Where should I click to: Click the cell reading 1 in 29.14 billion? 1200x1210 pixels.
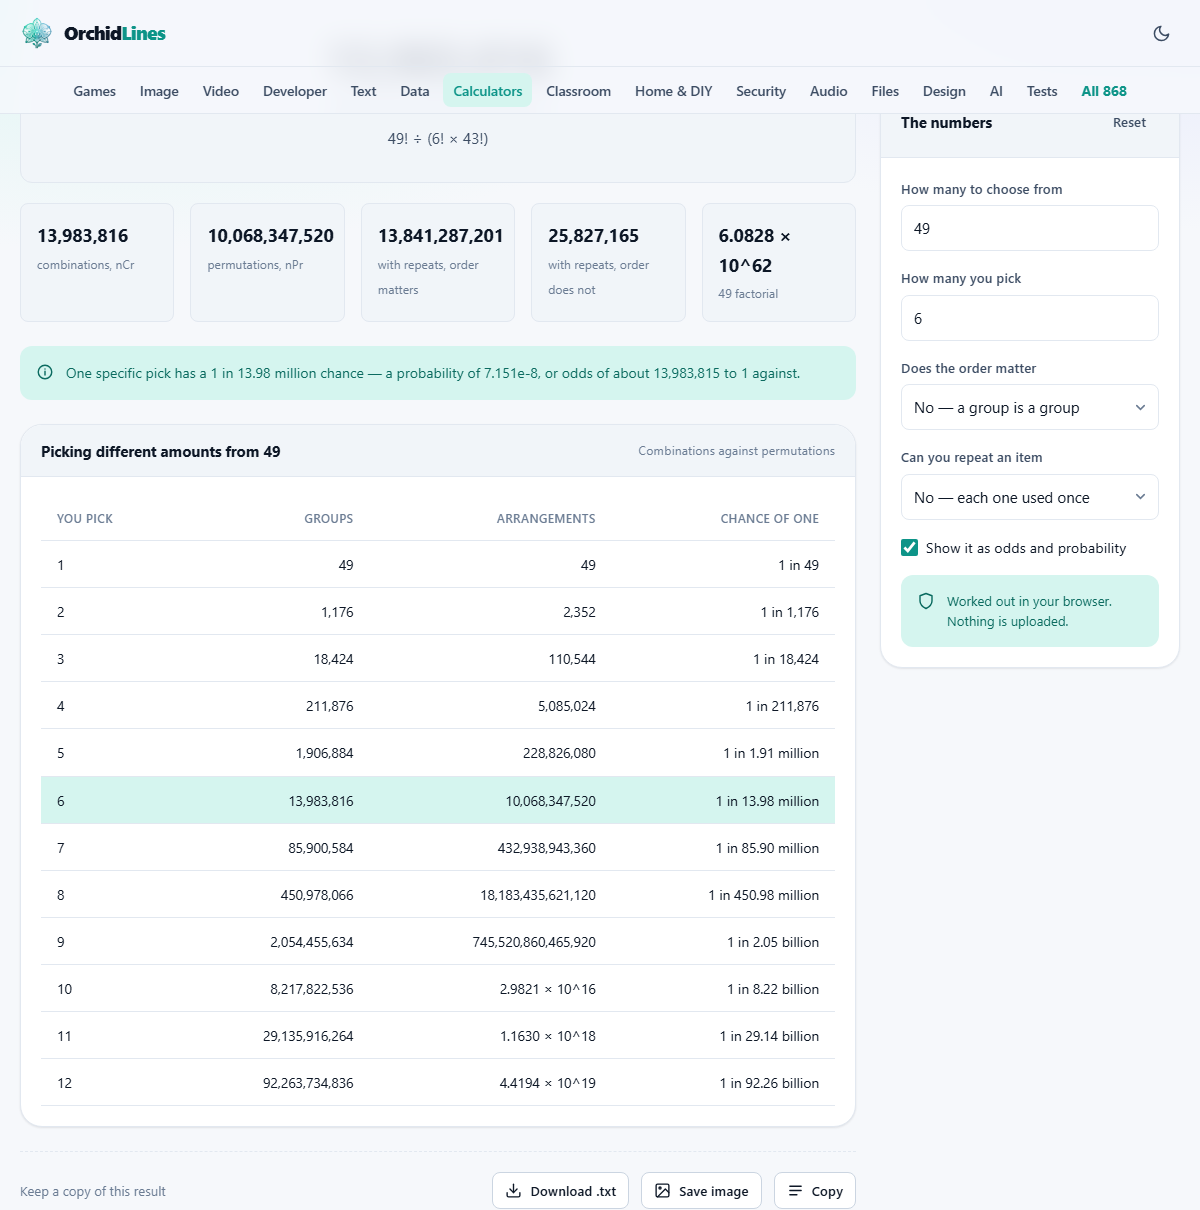point(769,1036)
